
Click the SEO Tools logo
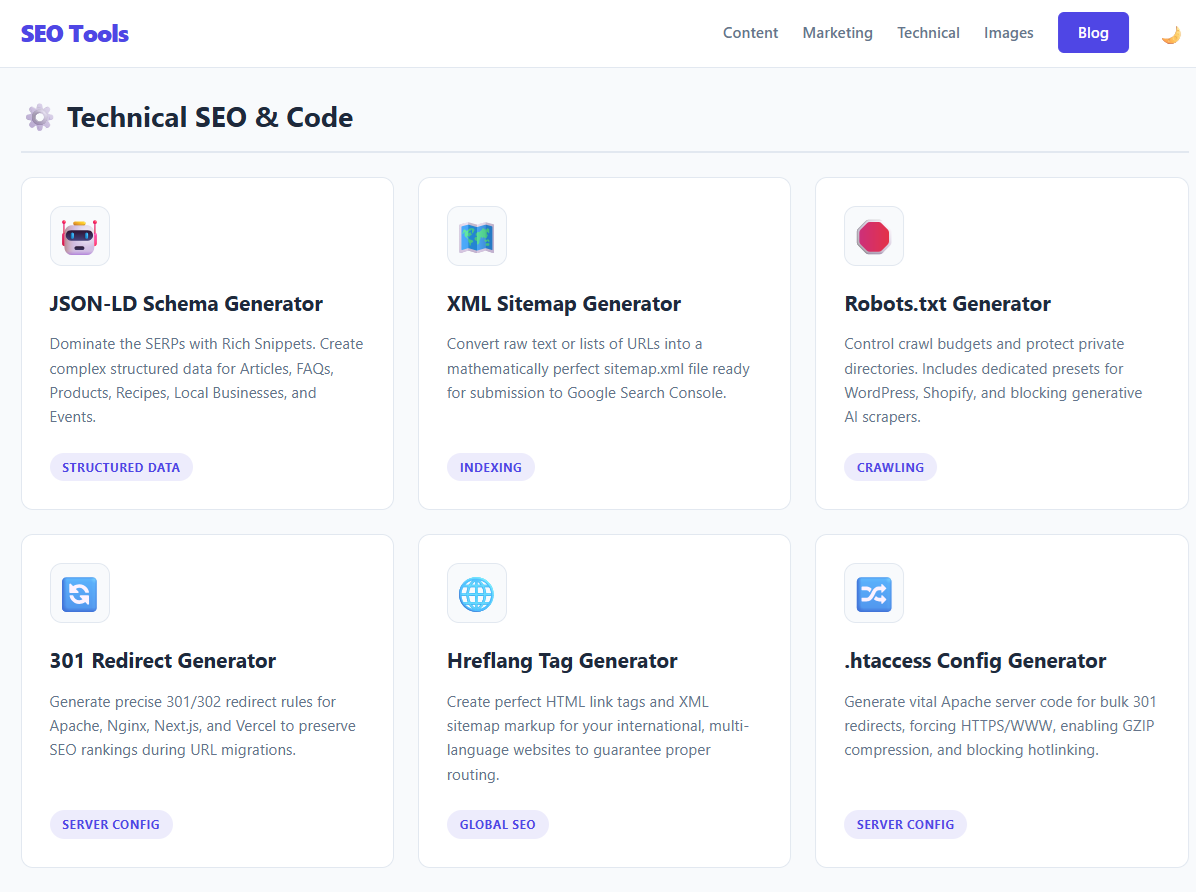[74, 33]
